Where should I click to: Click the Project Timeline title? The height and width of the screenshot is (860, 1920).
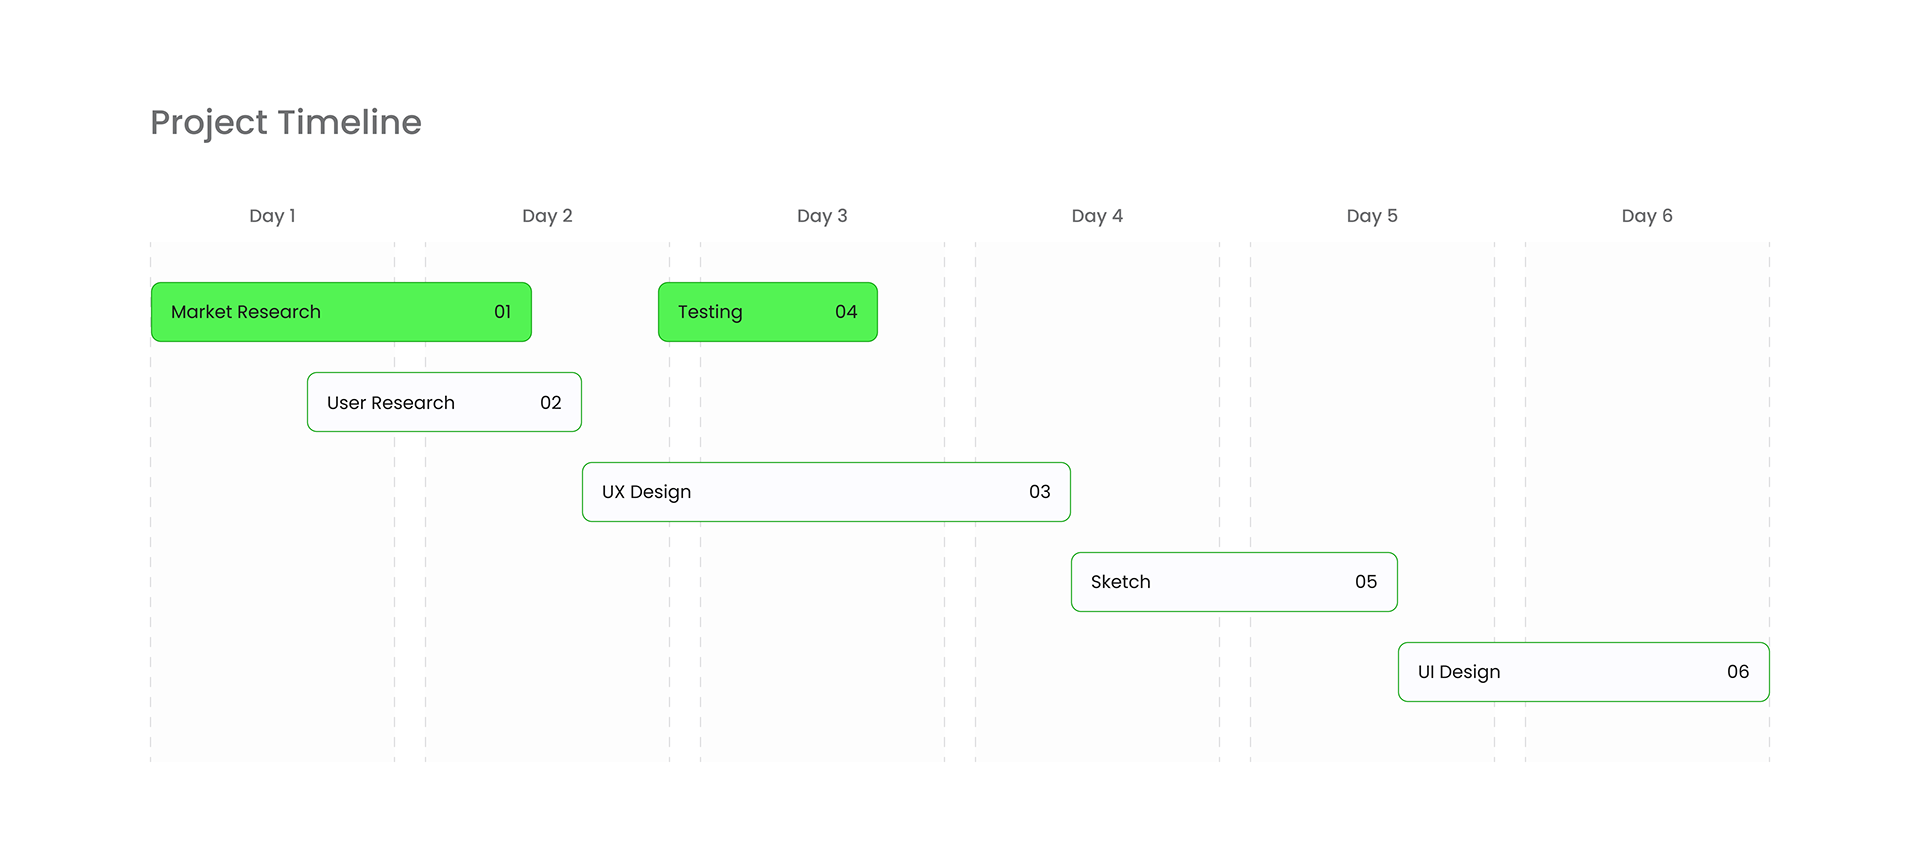pos(286,122)
